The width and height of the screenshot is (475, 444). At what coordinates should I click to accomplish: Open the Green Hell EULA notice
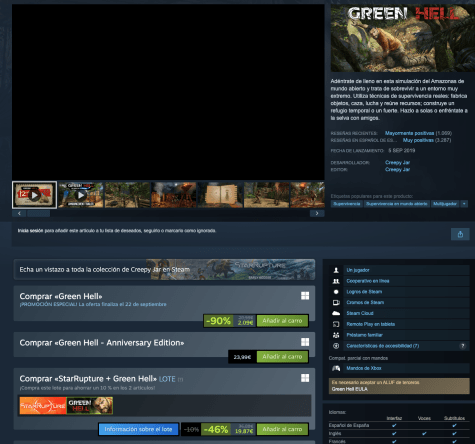click(399, 386)
